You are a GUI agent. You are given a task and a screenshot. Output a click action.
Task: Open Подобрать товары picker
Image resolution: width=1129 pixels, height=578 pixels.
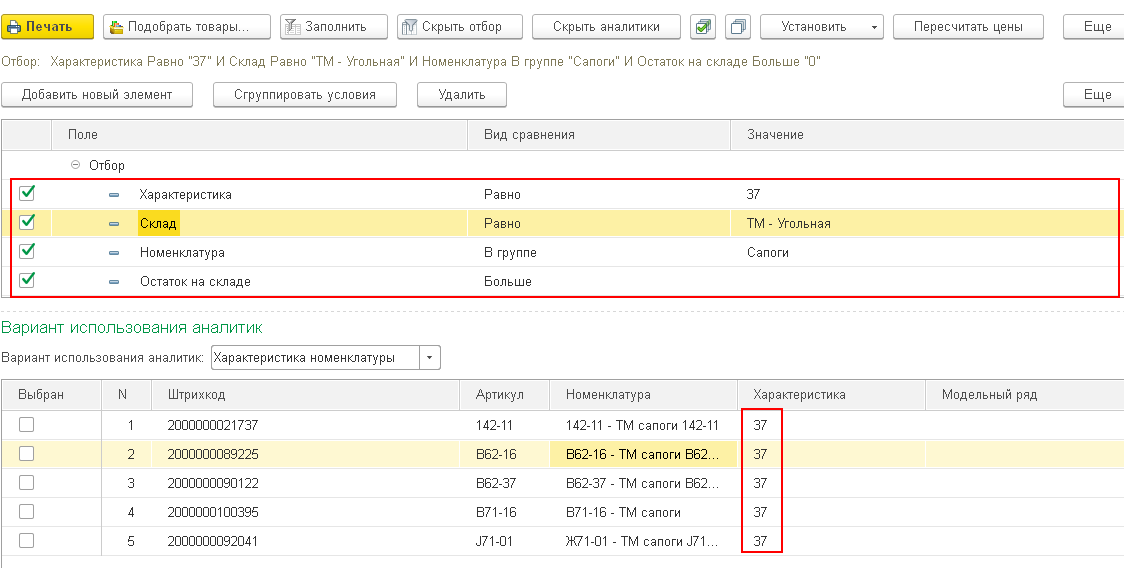187,27
